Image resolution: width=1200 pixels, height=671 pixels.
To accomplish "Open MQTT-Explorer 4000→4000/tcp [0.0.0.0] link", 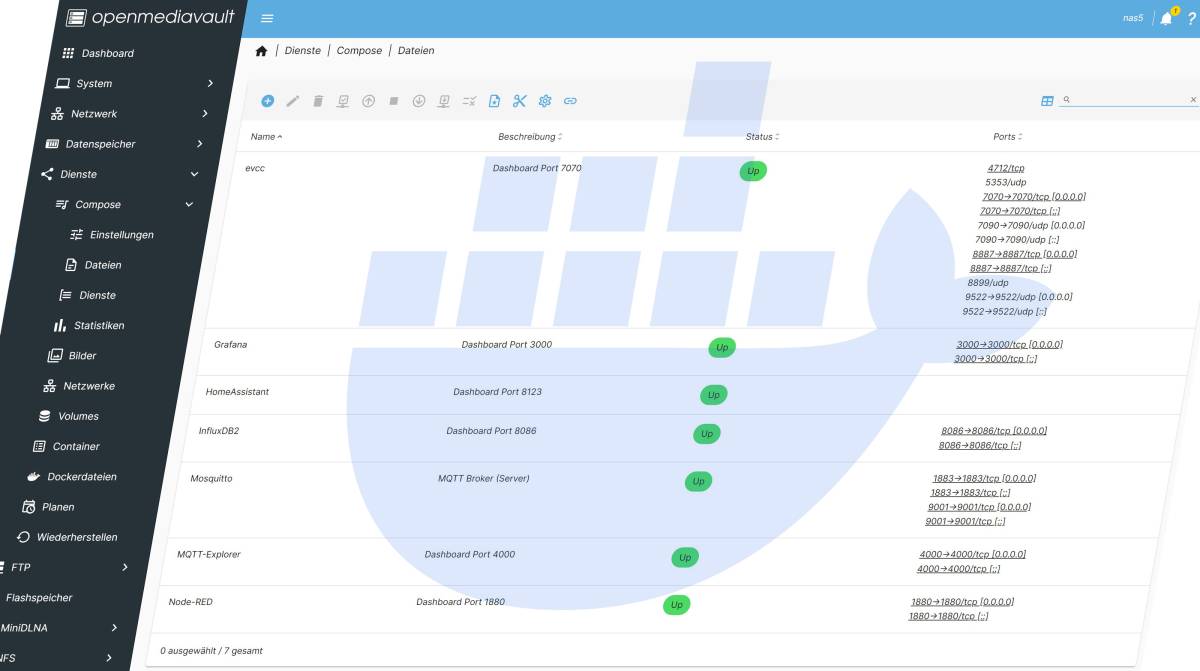I will tap(972, 555).
